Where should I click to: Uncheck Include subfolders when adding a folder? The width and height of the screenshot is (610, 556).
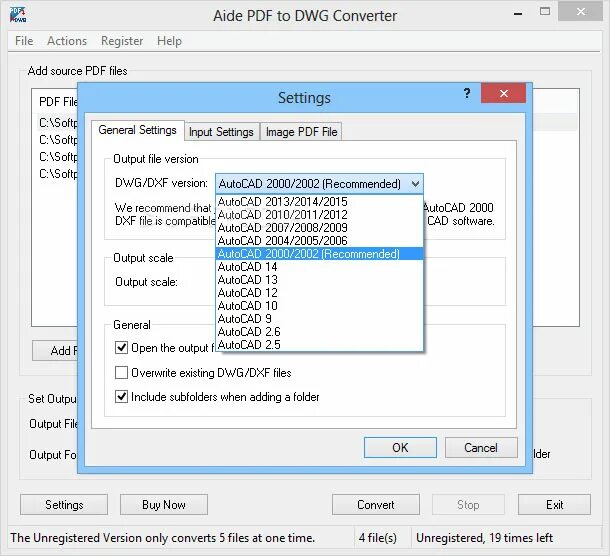(x=121, y=397)
